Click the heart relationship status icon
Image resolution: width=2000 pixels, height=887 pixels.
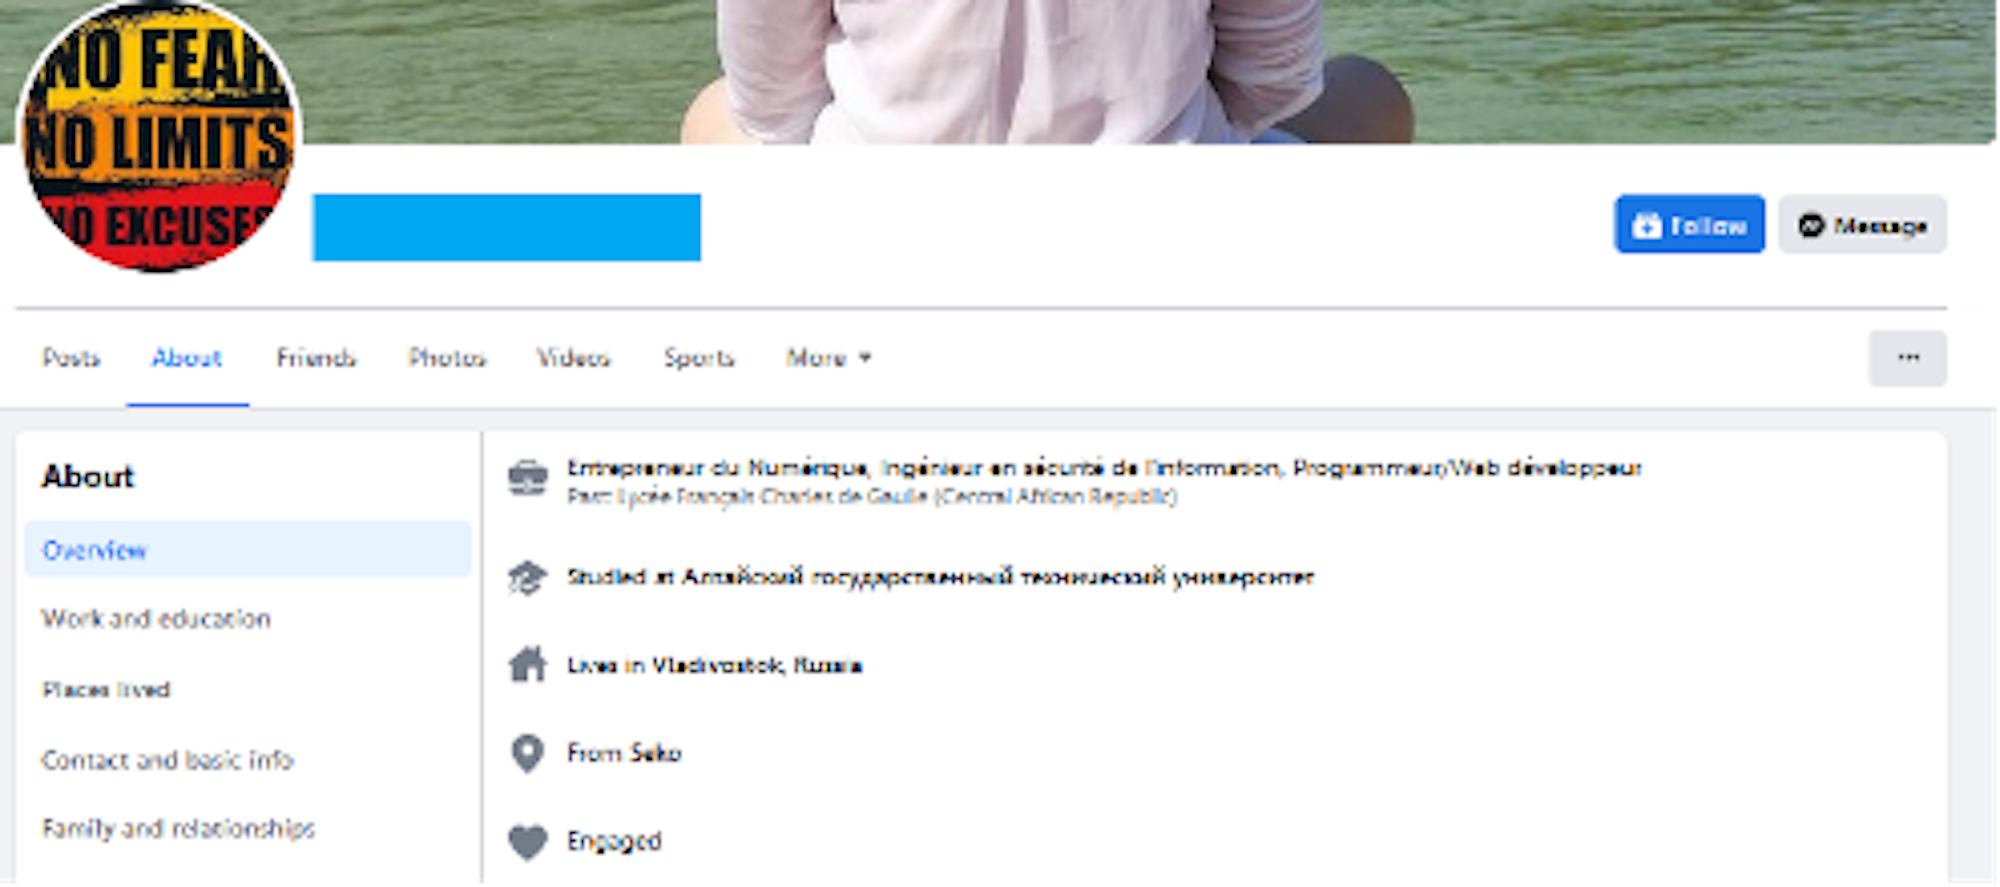[528, 842]
